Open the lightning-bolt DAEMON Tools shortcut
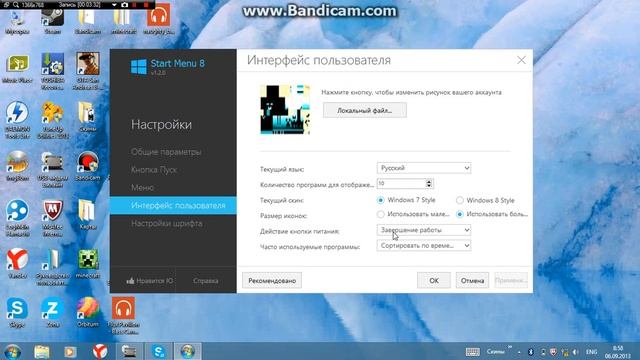Viewport: 640px width, 360px height. click(x=17, y=119)
